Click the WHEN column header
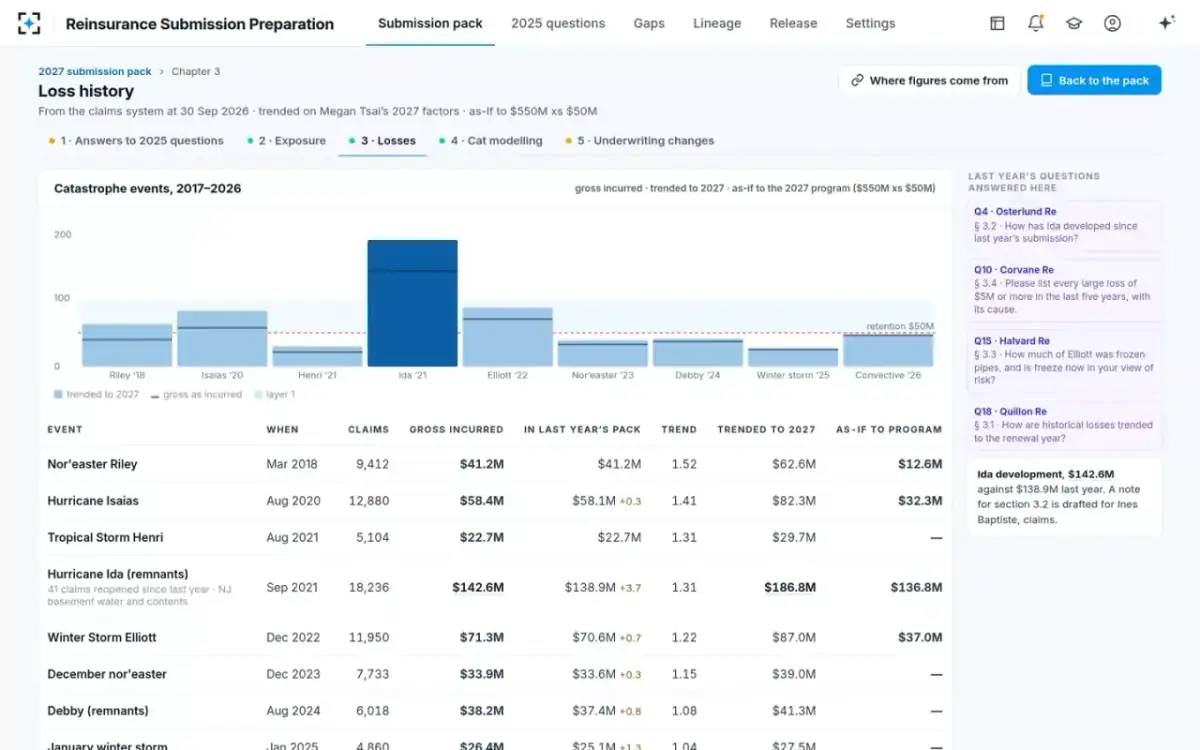1200x750 pixels. (x=282, y=430)
